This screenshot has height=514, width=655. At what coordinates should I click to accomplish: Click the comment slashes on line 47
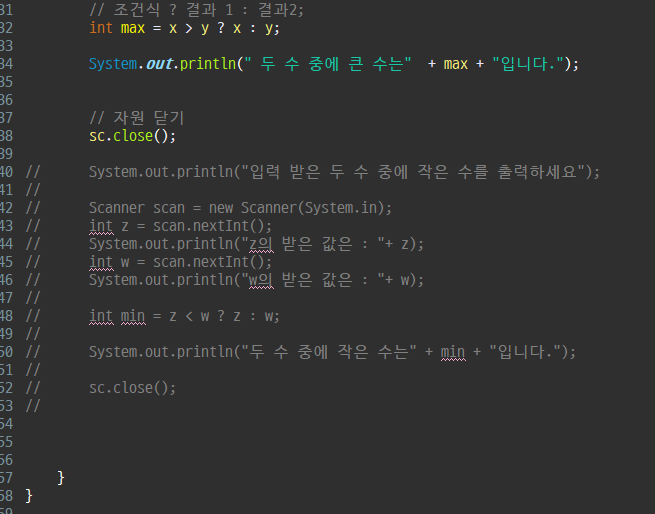[33, 298]
